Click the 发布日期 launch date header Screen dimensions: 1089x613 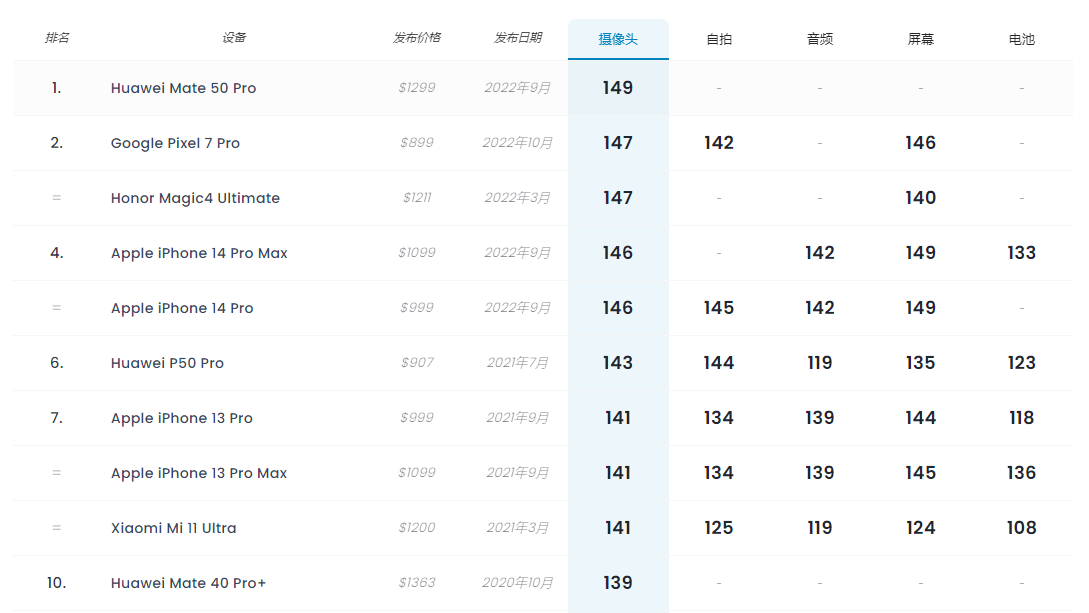click(517, 37)
